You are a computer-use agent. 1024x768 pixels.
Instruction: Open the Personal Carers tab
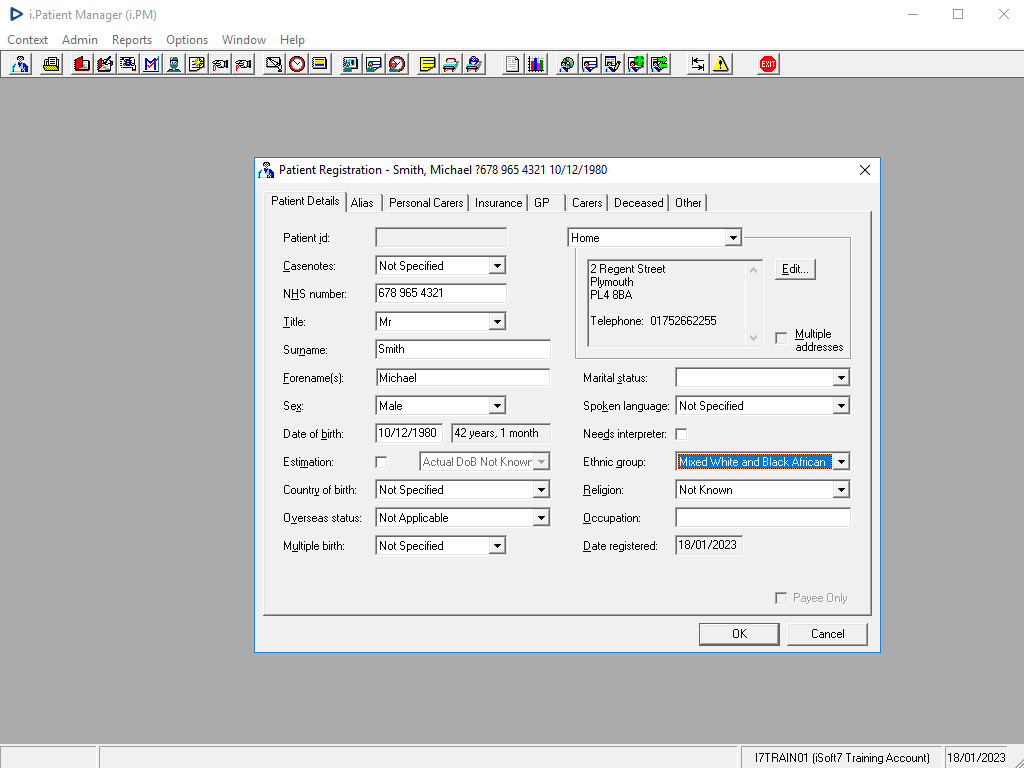pos(426,203)
